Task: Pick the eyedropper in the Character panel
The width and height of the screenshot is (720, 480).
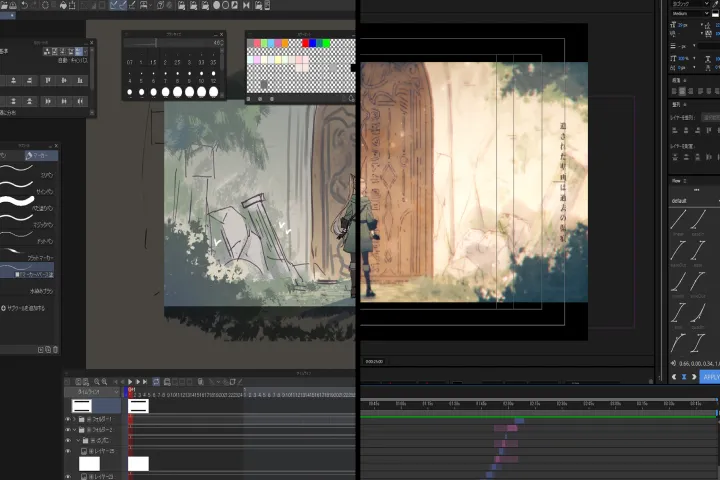Action: (716, 4)
